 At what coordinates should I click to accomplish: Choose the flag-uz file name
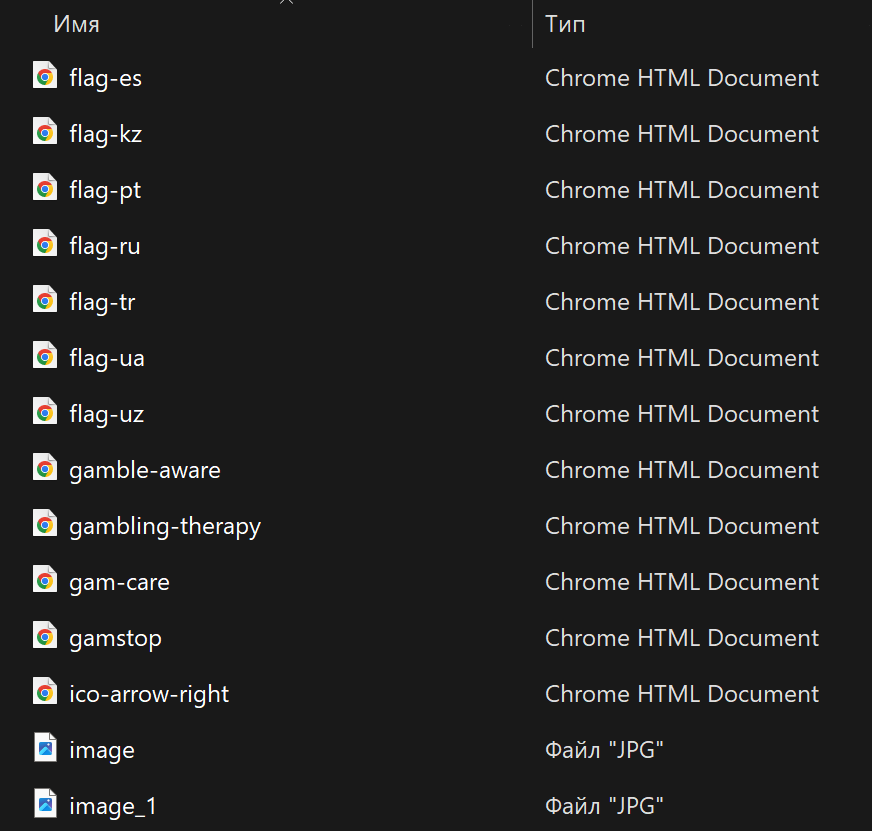click(106, 414)
